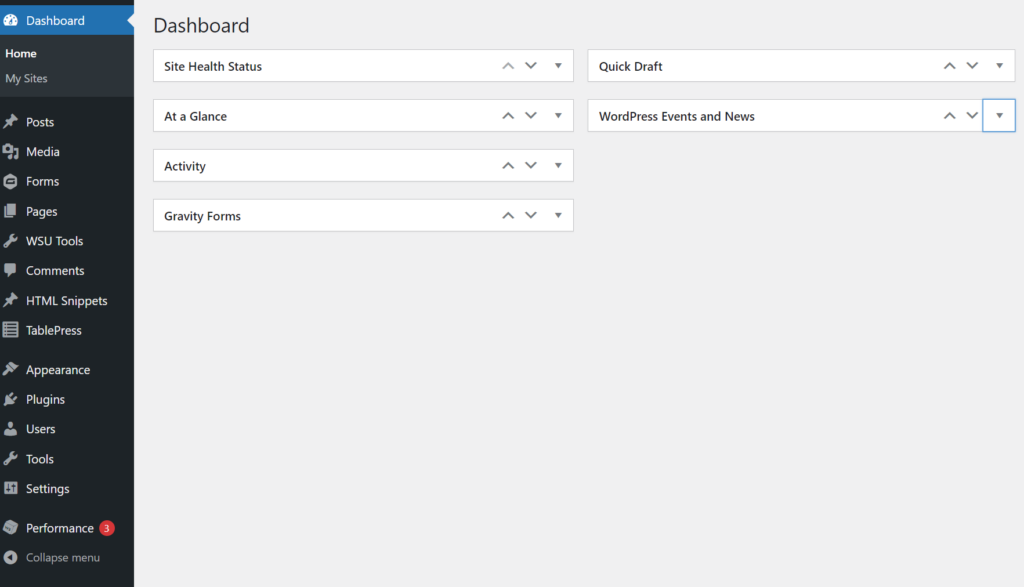
Task: Select Home under the Dashboard menu
Action: coord(20,53)
